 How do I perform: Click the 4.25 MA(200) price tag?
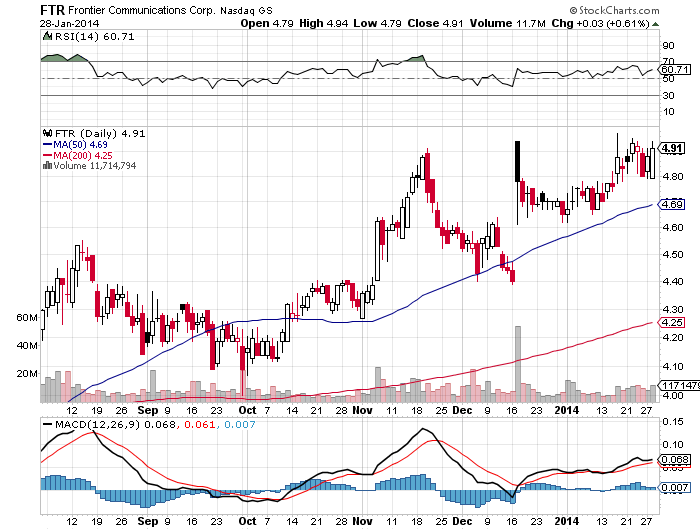pyautogui.click(x=672, y=322)
